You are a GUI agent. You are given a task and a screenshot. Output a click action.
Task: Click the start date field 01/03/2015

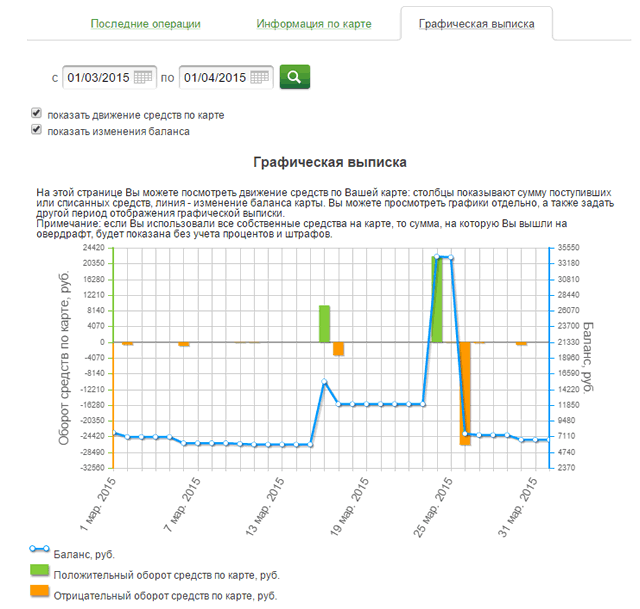click(x=97, y=77)
